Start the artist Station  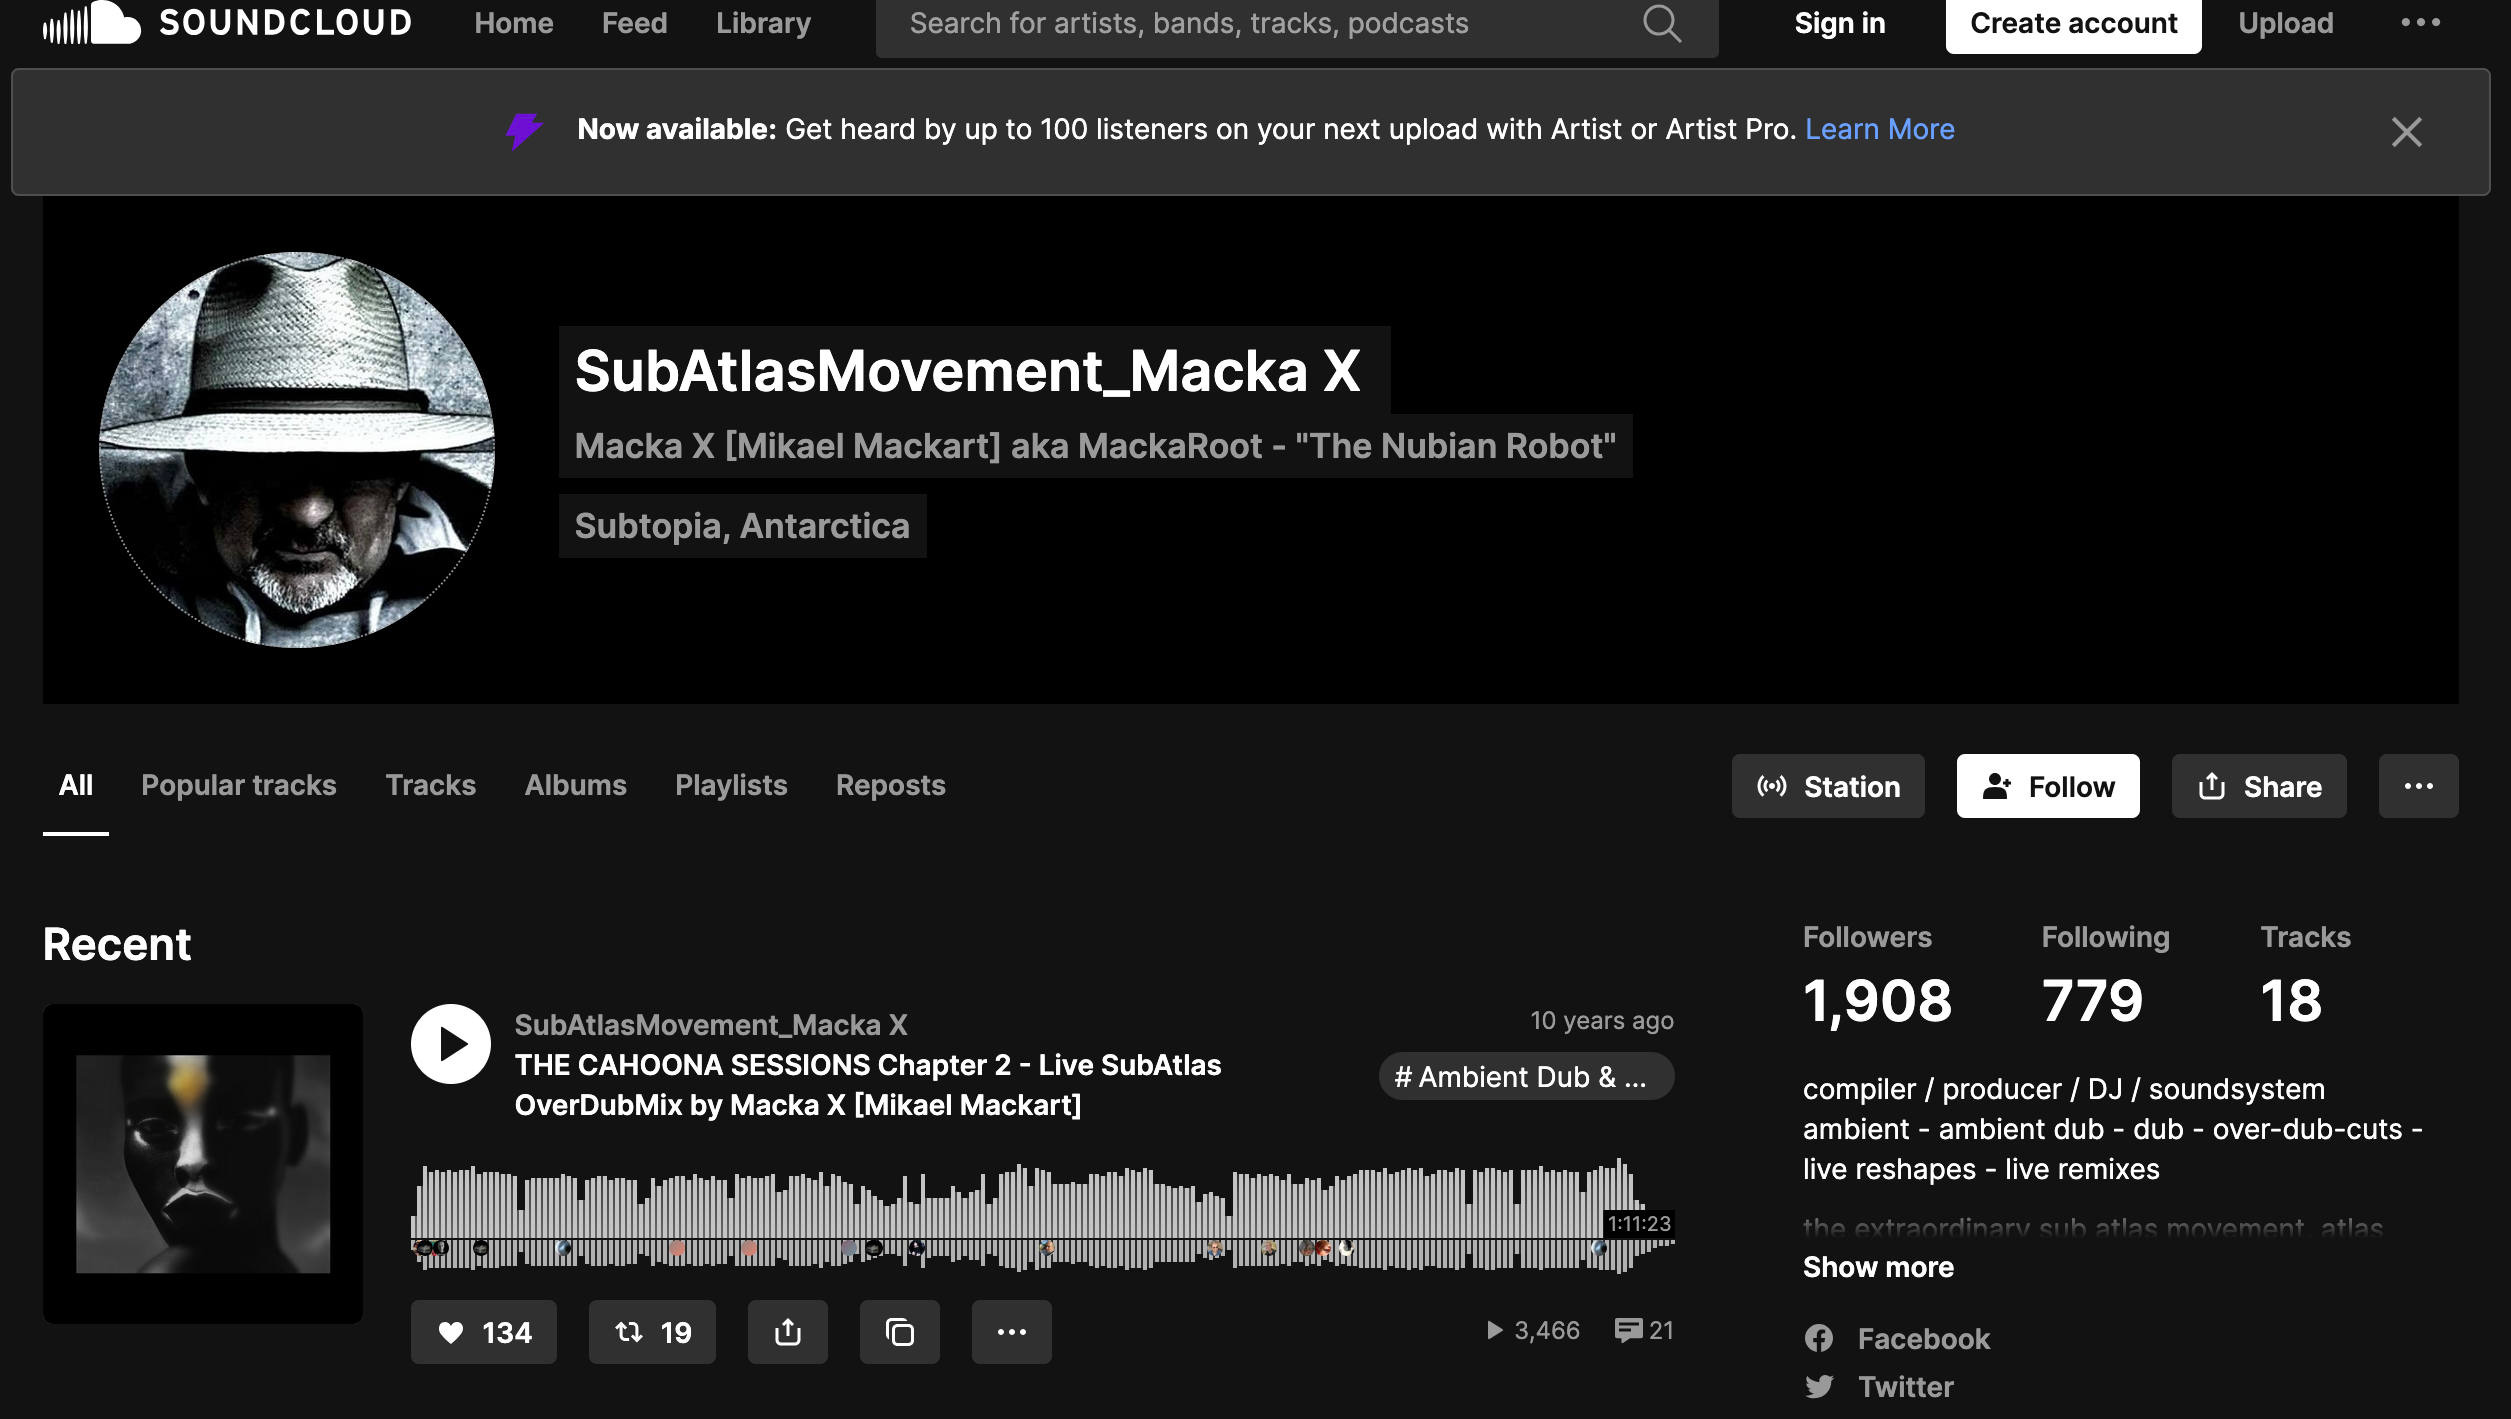point(1828,786)
